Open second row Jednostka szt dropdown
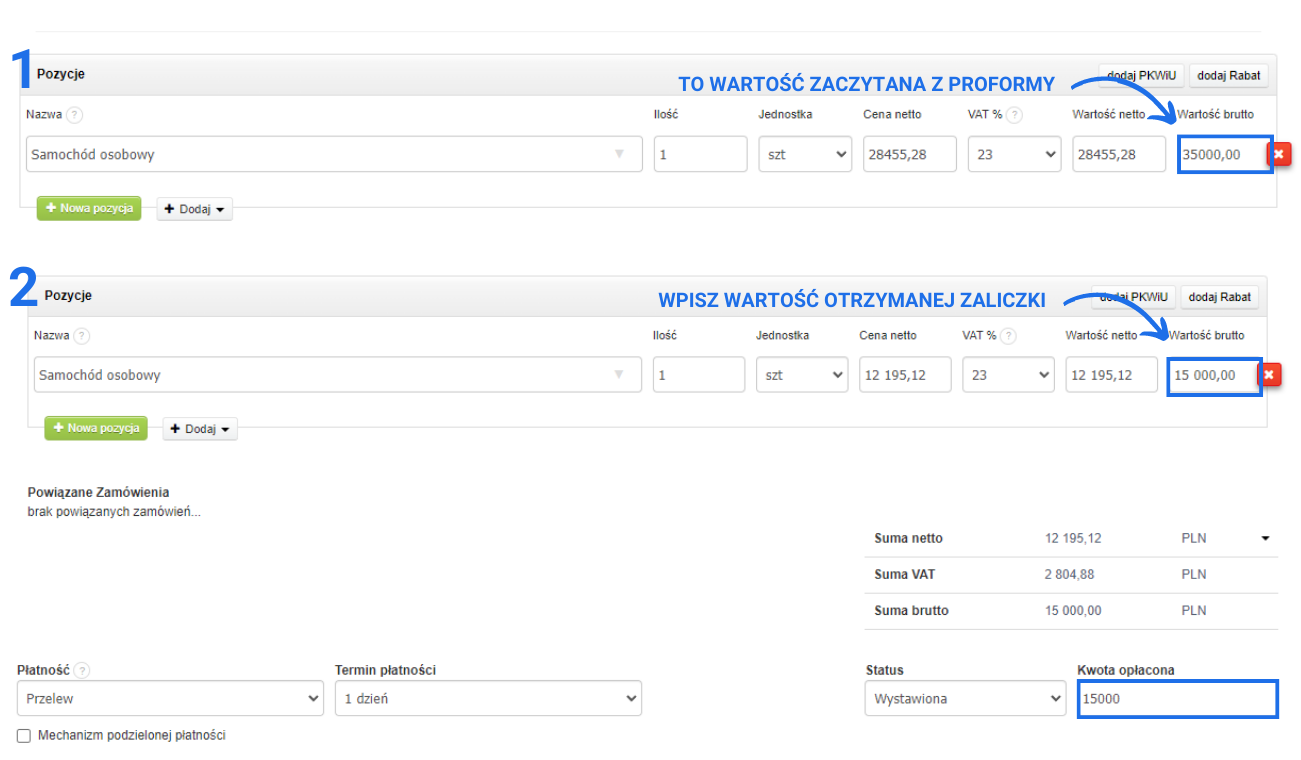1301x760 pixels. point(802,375)
